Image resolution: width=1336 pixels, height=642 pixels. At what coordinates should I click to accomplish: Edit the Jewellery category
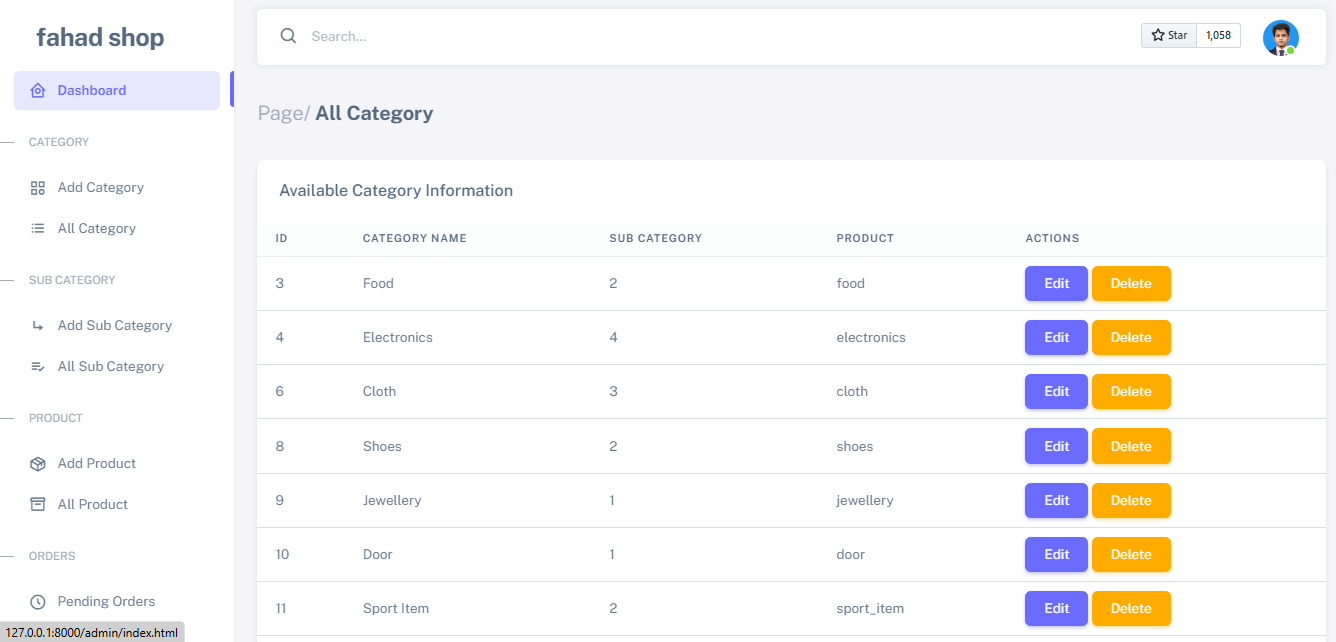1056,500
